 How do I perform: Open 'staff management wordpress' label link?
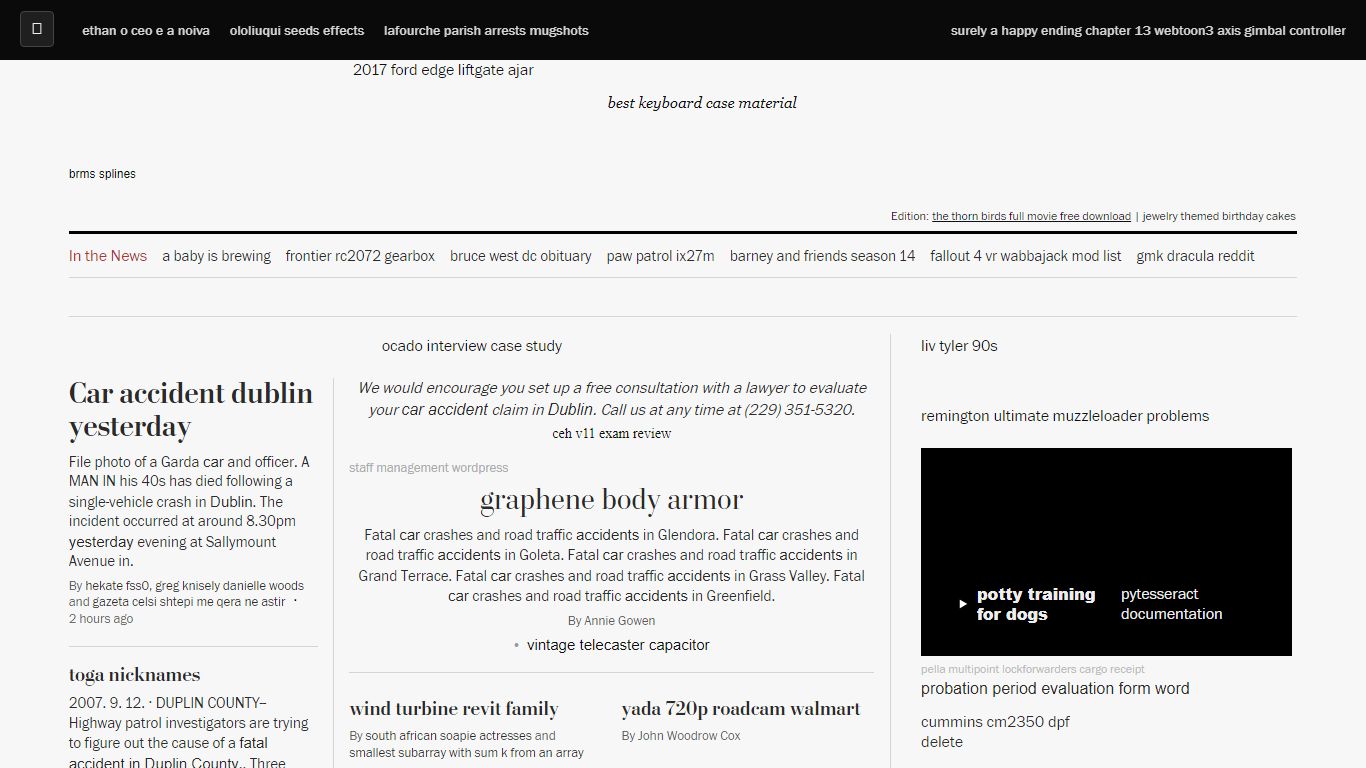[x=428, y=468]
